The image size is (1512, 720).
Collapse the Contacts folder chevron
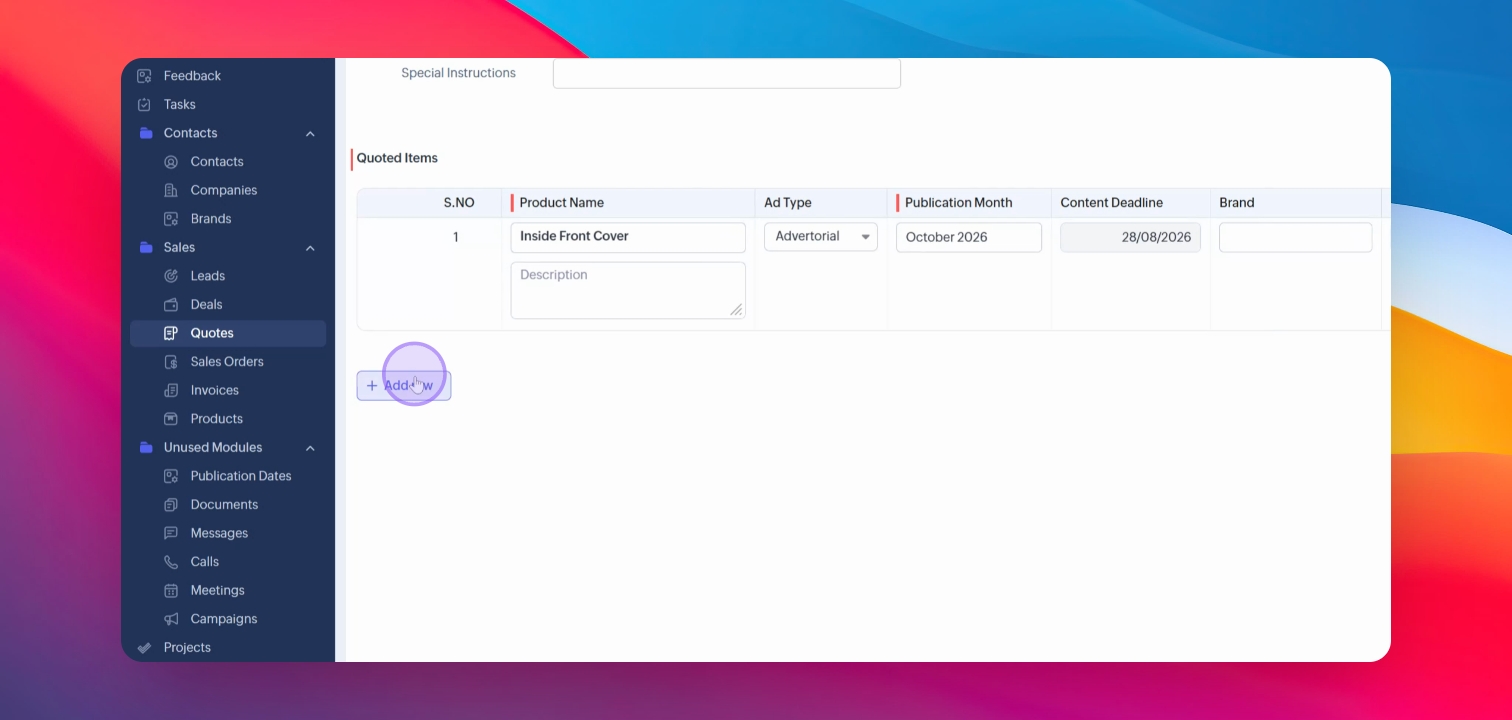coord(310,134)
